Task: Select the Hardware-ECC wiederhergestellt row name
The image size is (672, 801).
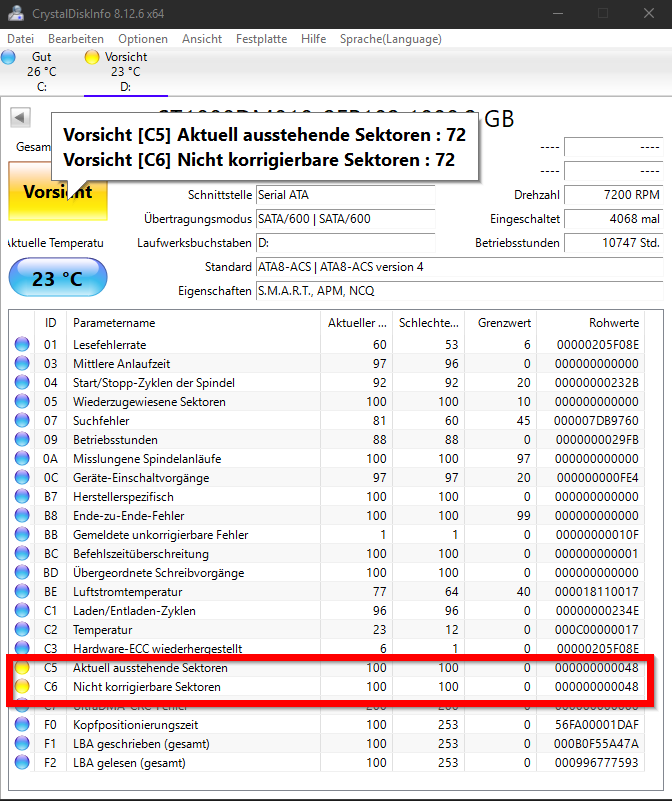Action: point(157,648)
